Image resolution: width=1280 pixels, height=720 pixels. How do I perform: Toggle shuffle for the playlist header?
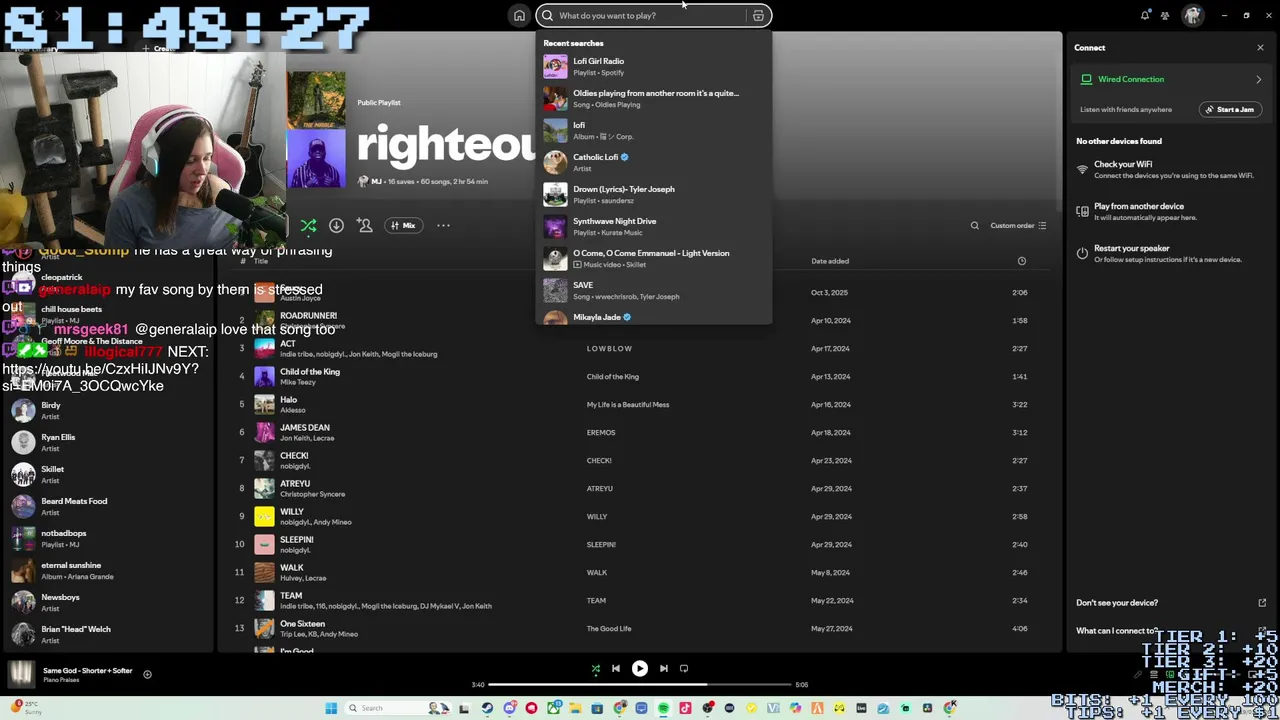tap(308, 225)
